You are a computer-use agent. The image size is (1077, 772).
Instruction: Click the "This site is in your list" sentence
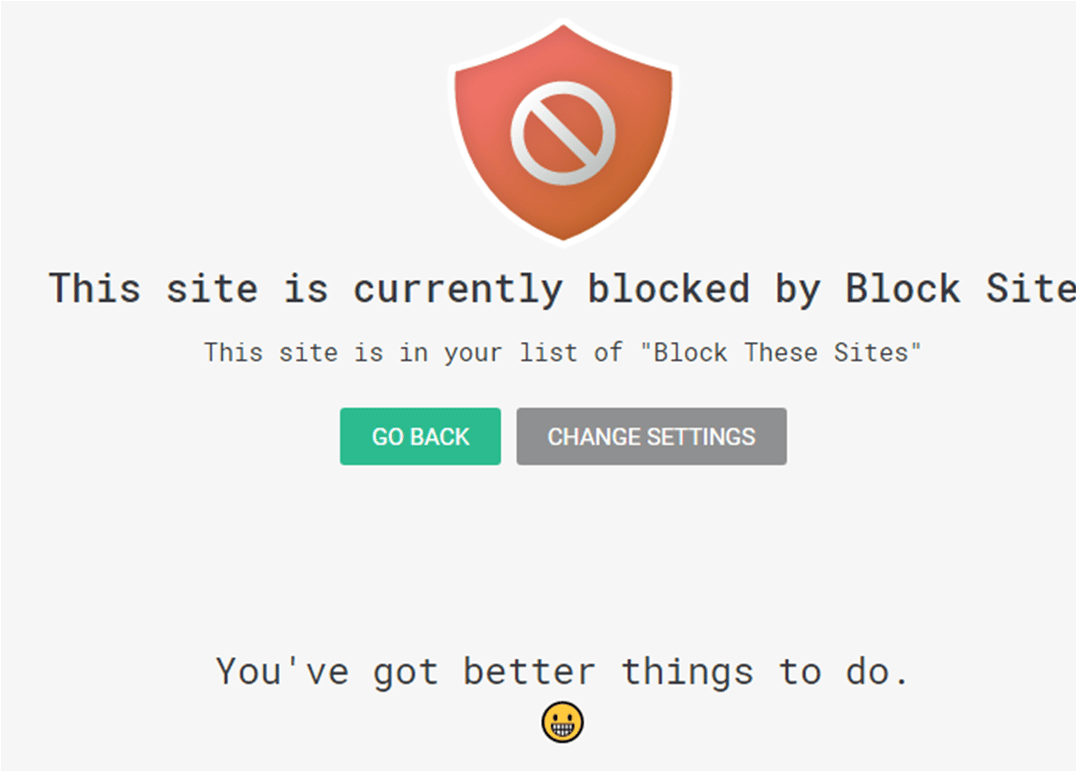563,352
